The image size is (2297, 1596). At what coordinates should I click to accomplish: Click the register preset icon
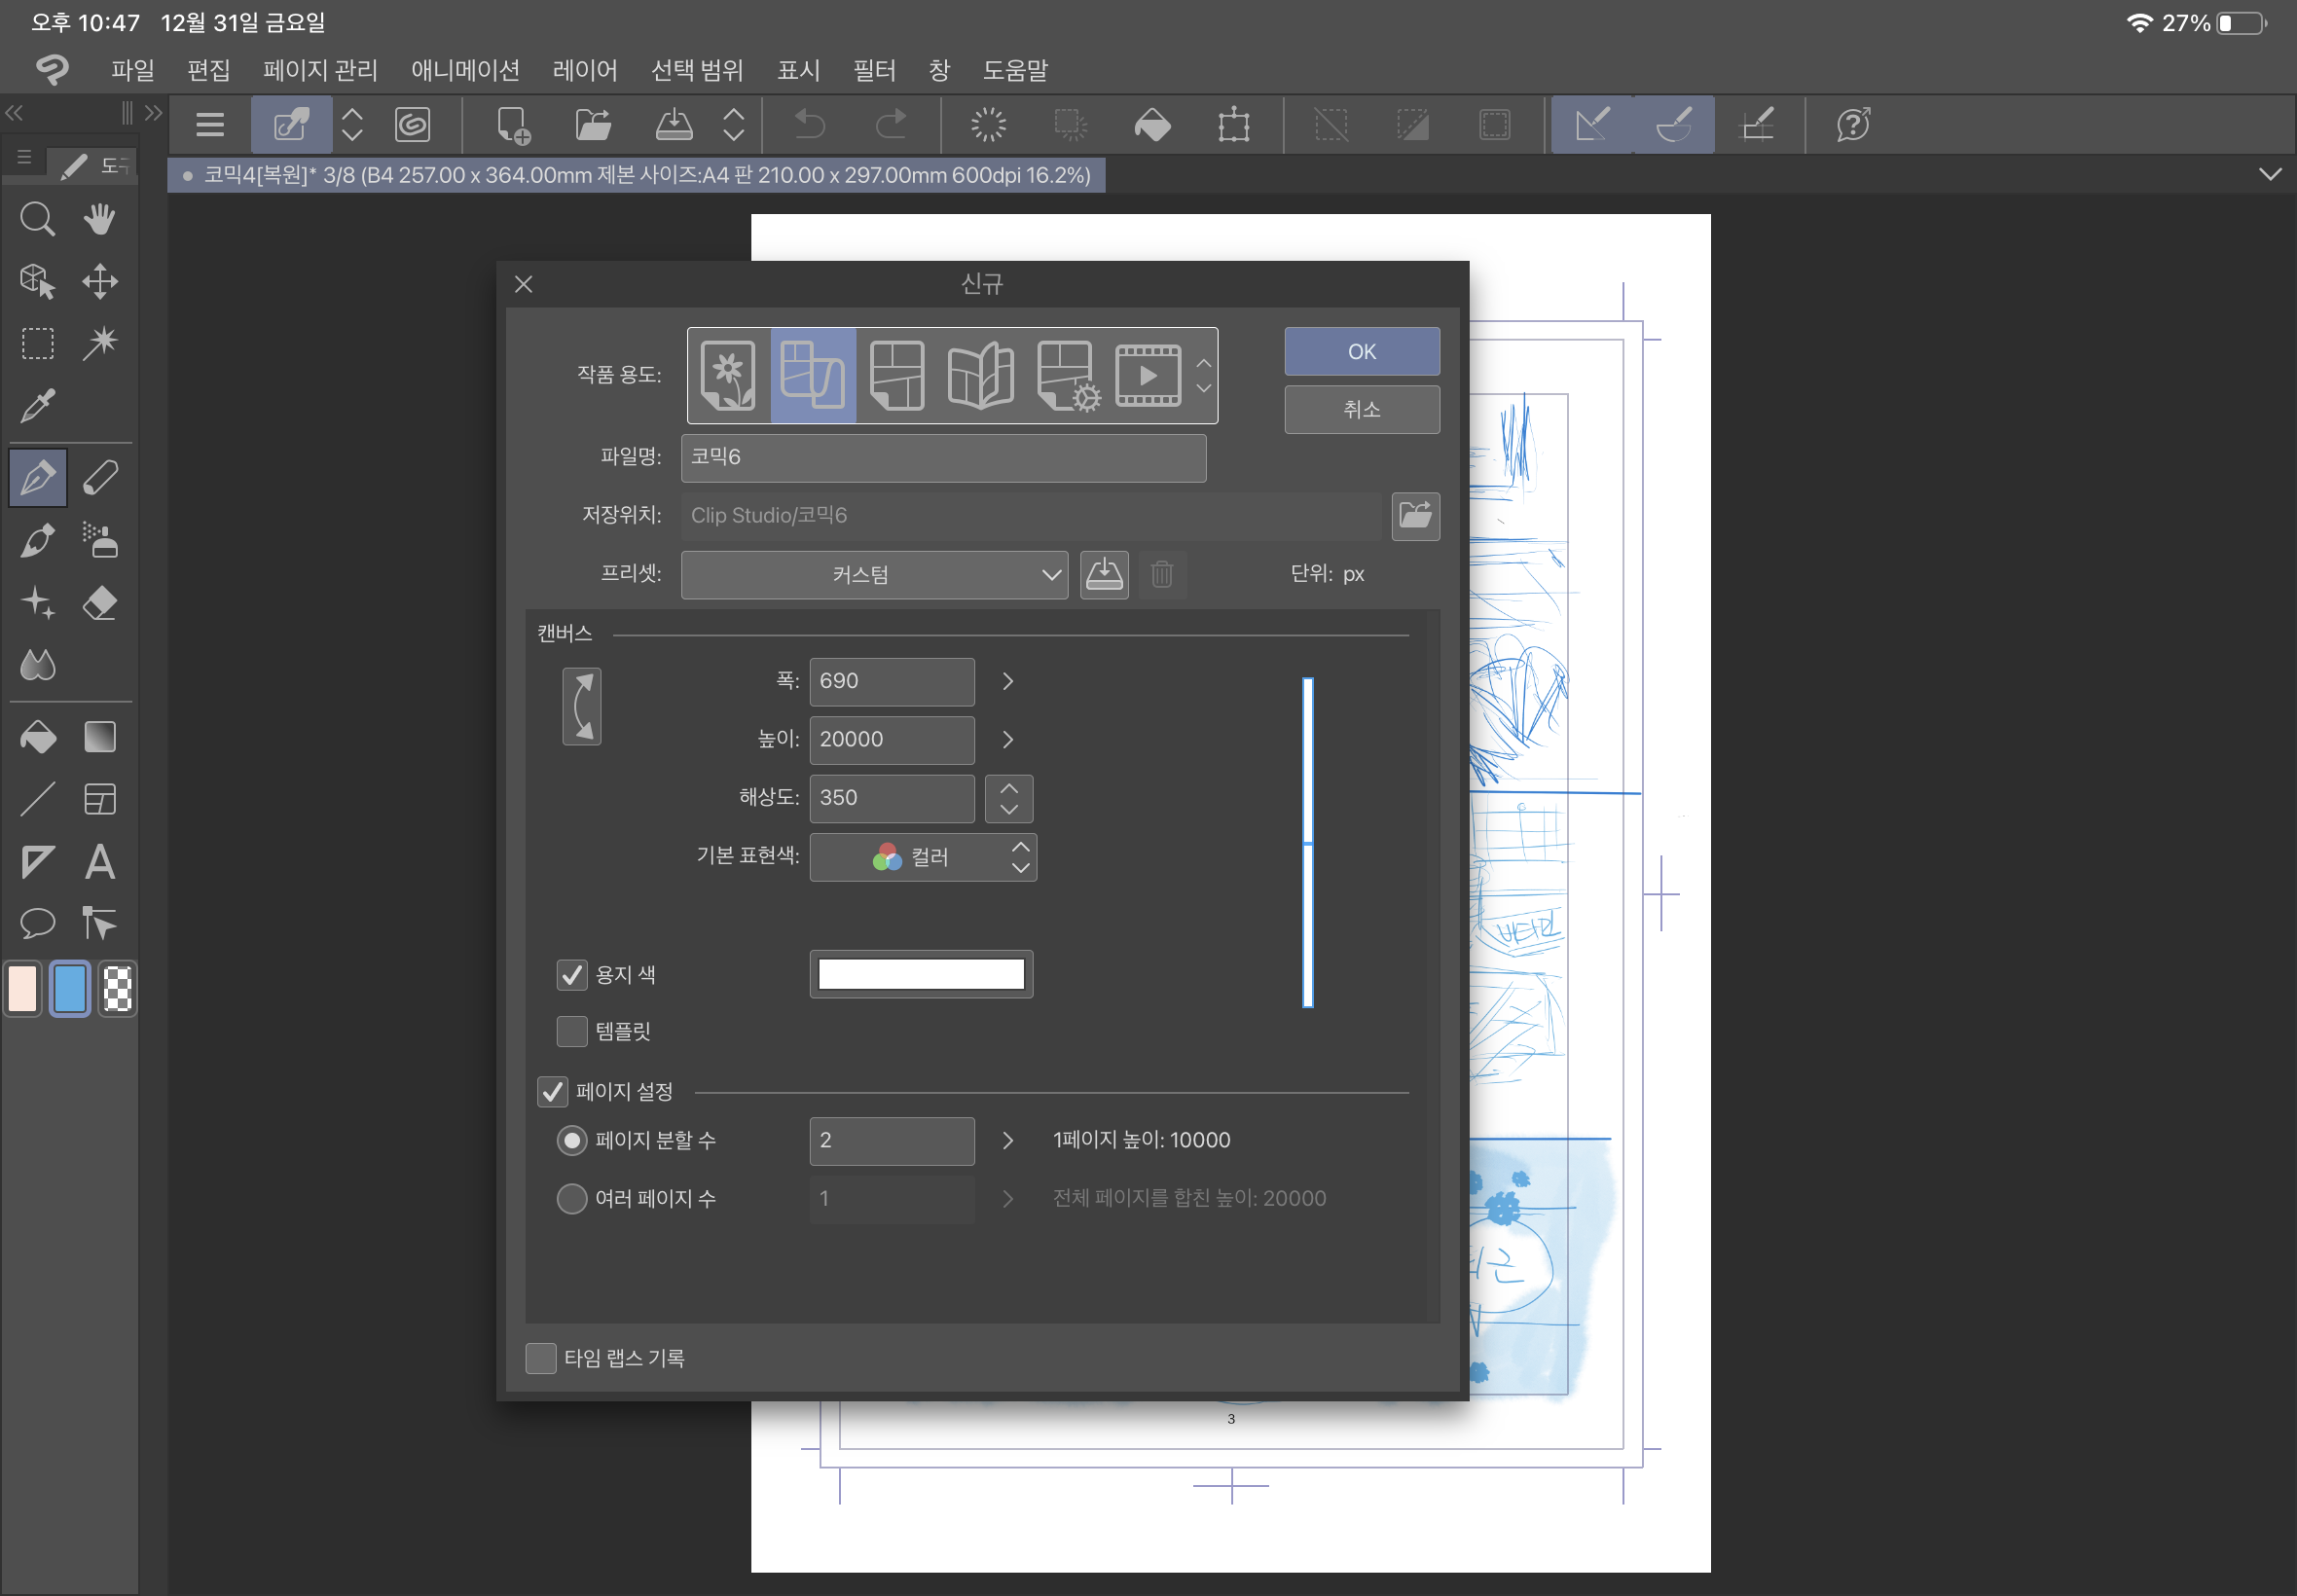1104,575
